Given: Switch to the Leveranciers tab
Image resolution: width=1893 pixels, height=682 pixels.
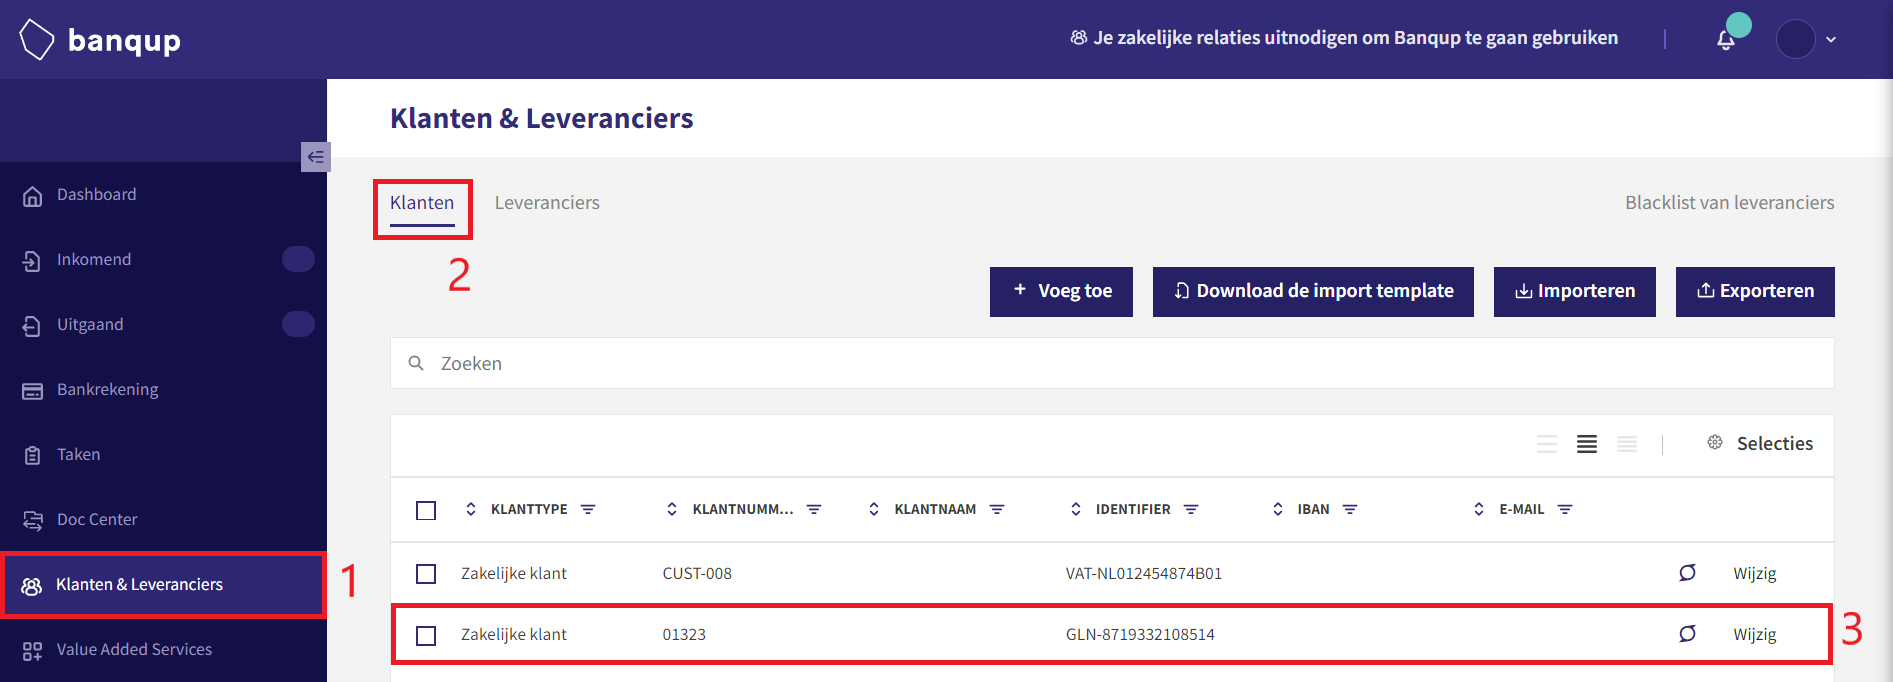Looking at the screenshot, I should [547, 203].
